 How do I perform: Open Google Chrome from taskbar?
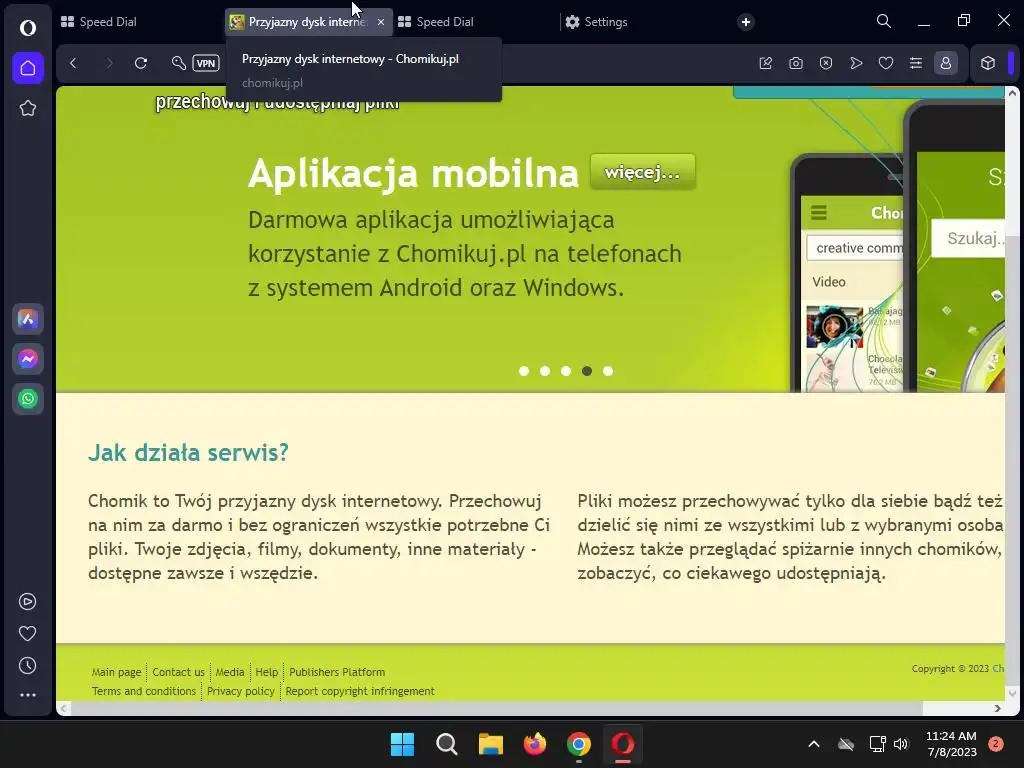pos(579,744)
